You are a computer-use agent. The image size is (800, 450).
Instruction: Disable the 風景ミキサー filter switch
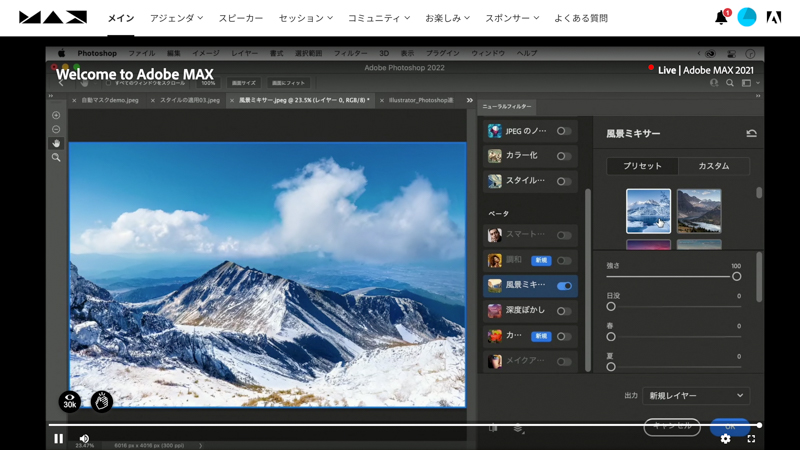[564, 286]
